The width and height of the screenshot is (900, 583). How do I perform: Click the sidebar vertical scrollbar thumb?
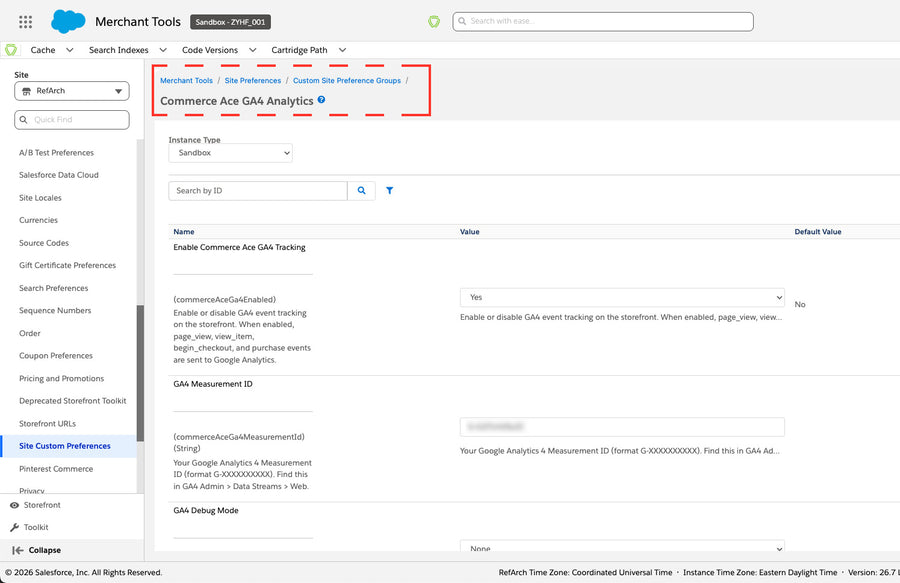point(140,373)
